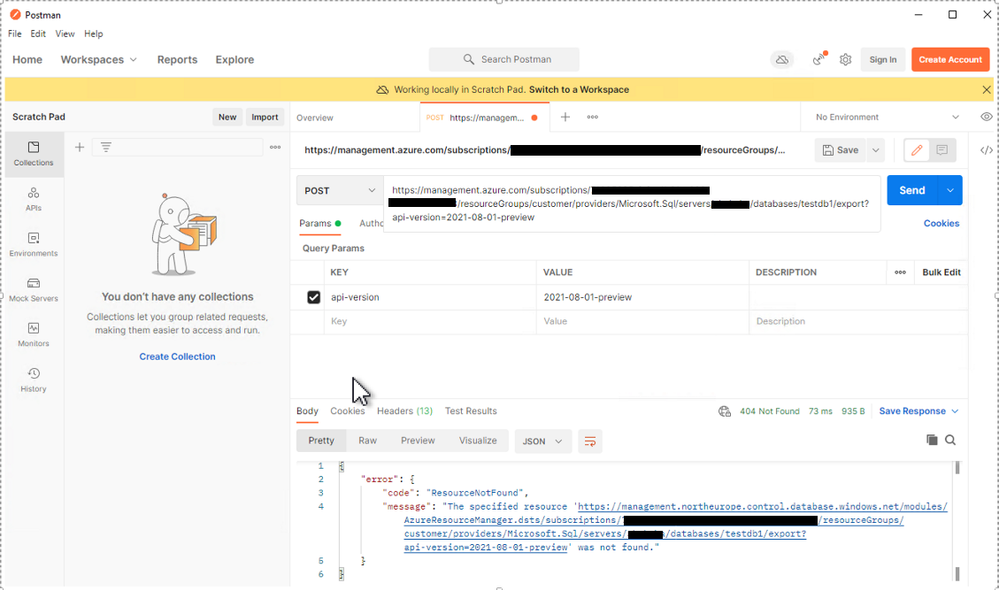
Task: Select the Visualize response view
Action: click(x=478, y=441)
